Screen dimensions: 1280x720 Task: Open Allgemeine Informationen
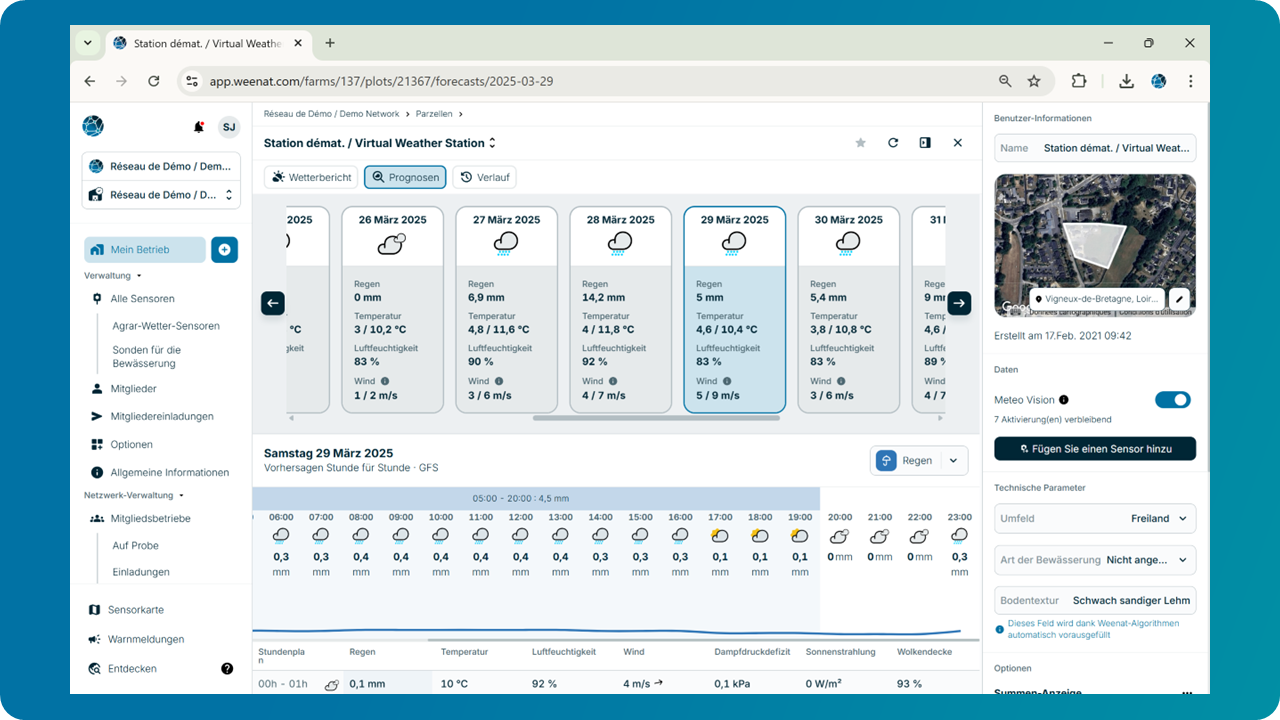160,472
